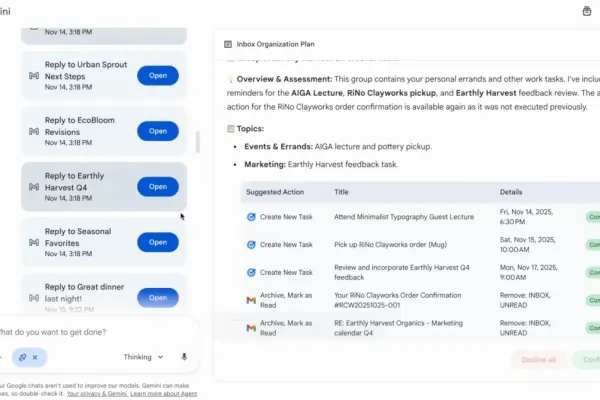The image size is (600, 400).
Task: Click Tasks icon for Pick up RiNo Clayworks row
Action: coord(251,245)
